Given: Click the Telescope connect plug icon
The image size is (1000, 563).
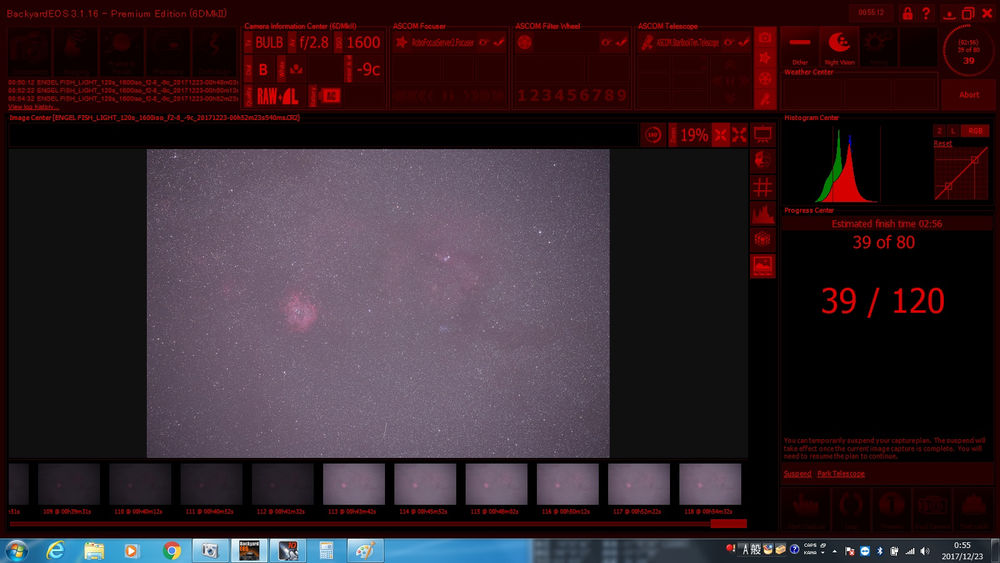Looking at the screenshot, I should [x=729, y=43].
